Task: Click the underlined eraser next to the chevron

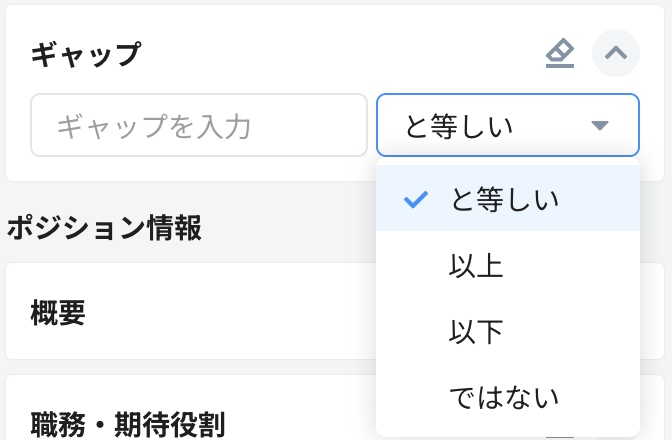Action: tap(560, 54)
